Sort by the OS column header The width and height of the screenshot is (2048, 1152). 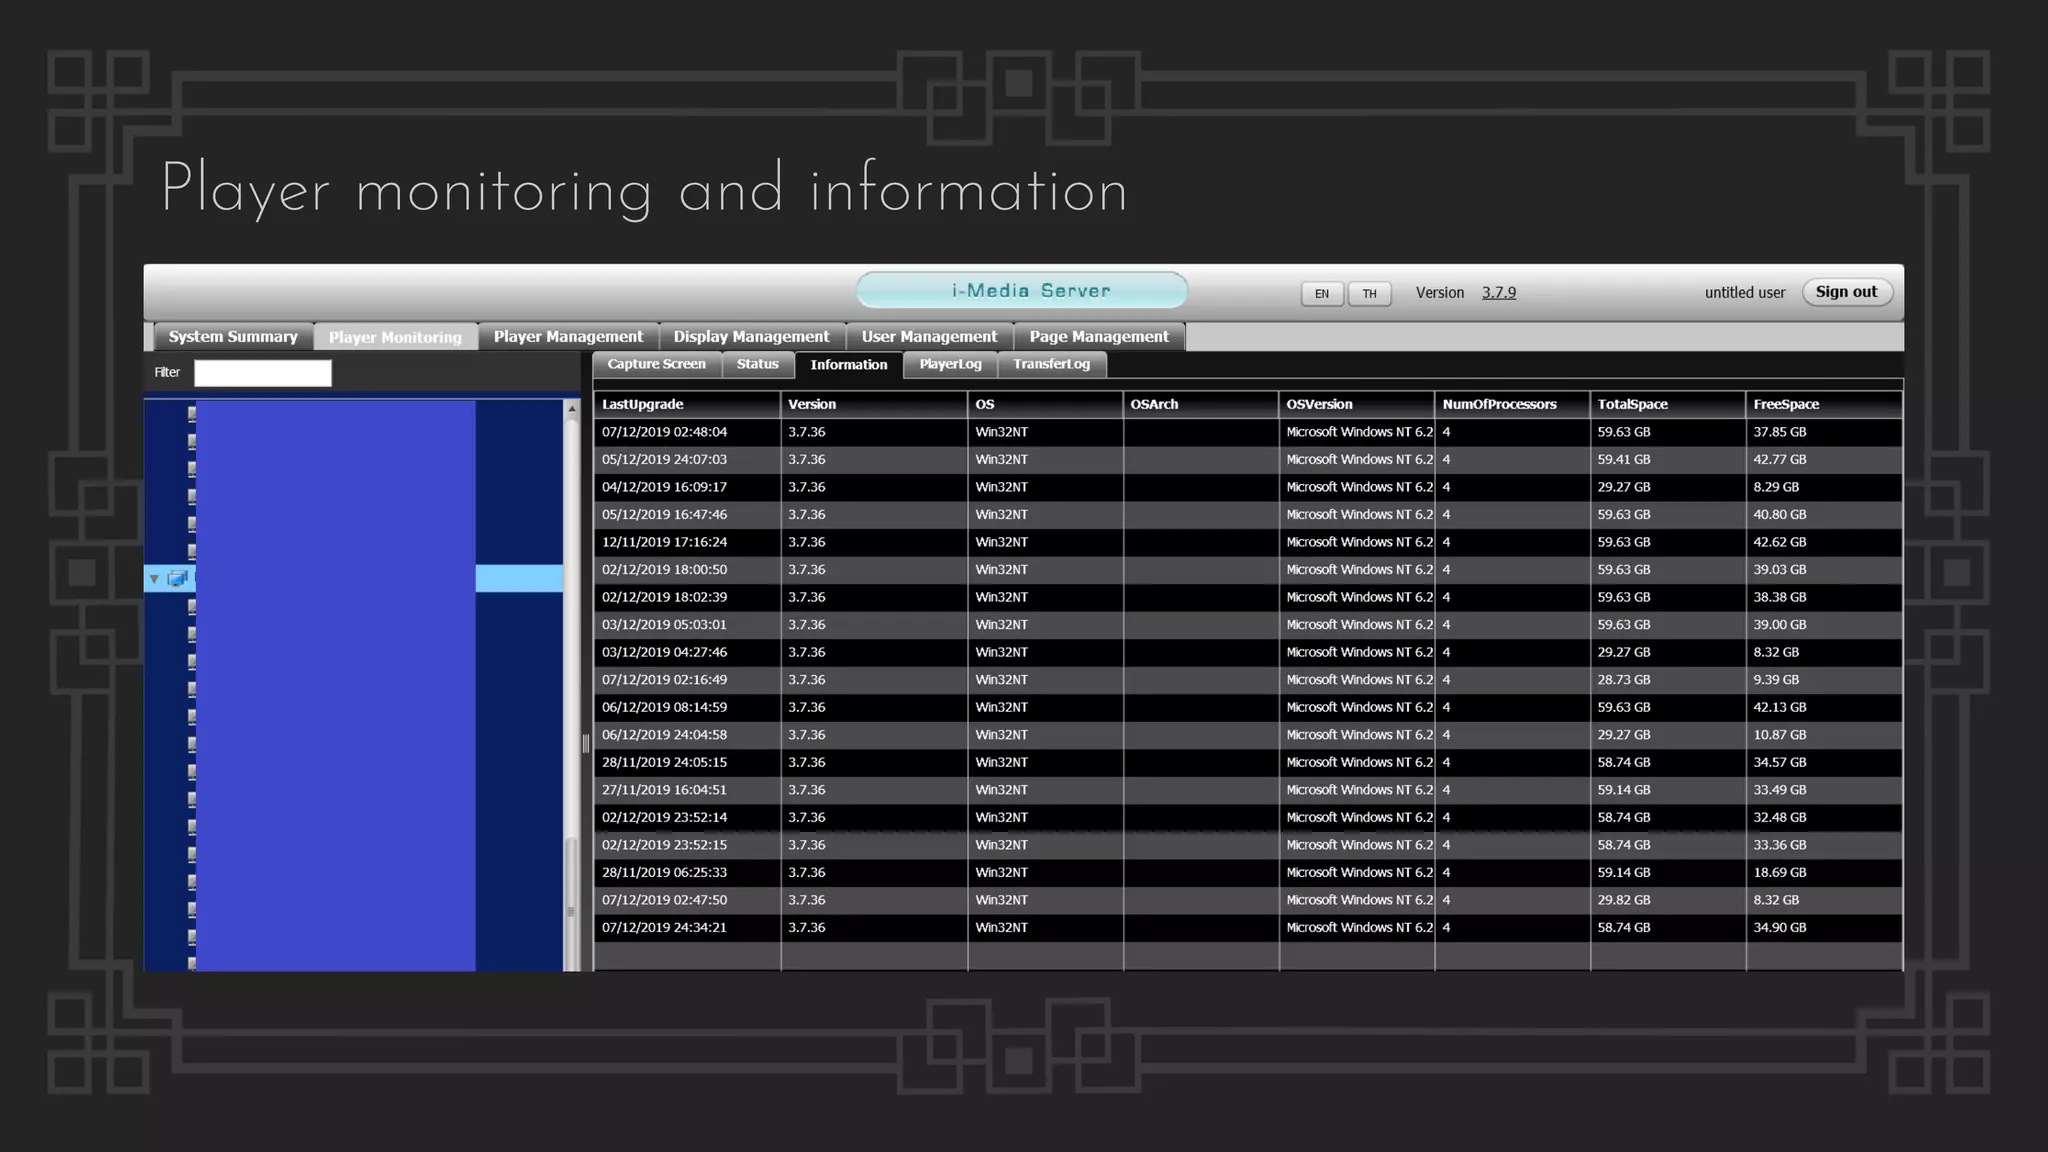click(1045, 404)
